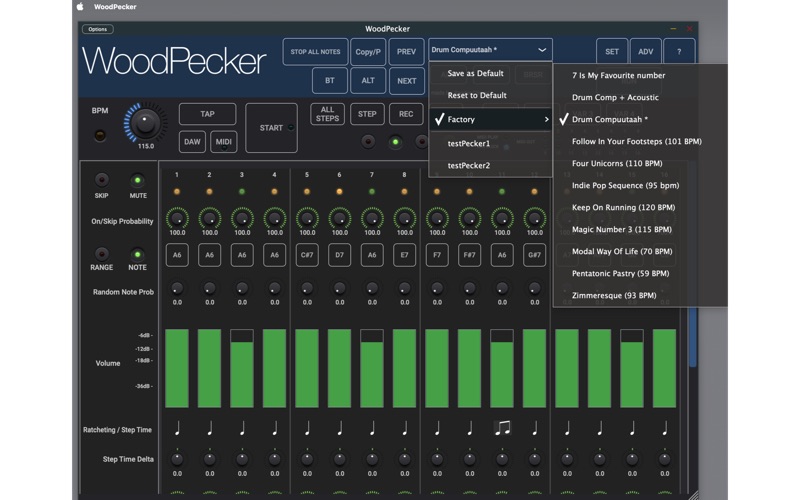
Task: Select Indie Pop Sequence preset
Action: tap(640, 185)
